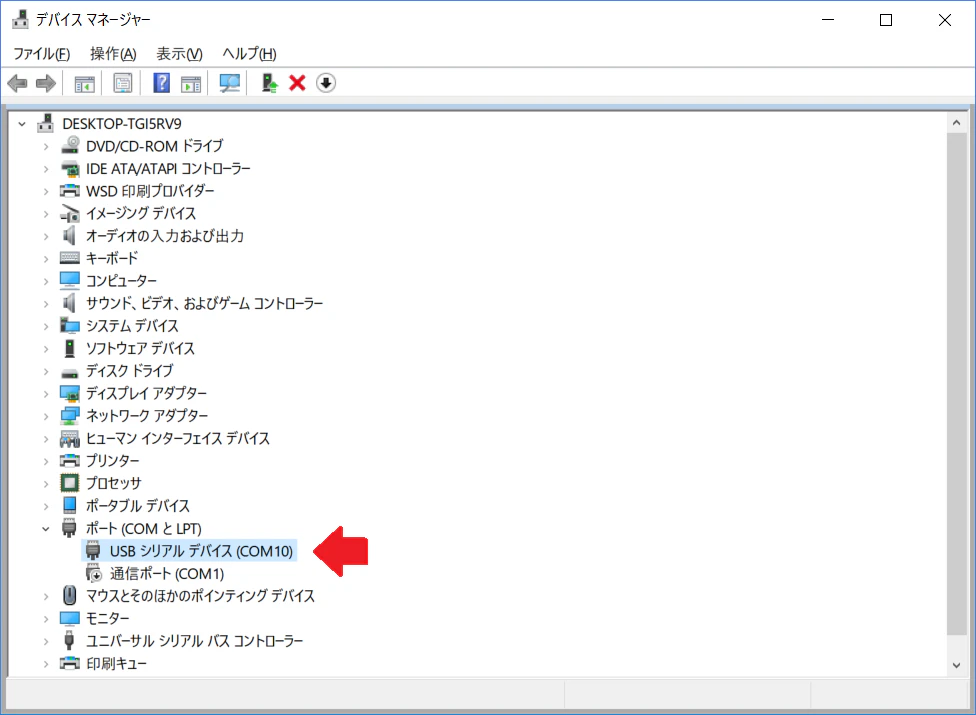Viewport: 976px width, 715px height.
Task: Select the オーディオの入力および出力 category
Action: coord(165,236)
